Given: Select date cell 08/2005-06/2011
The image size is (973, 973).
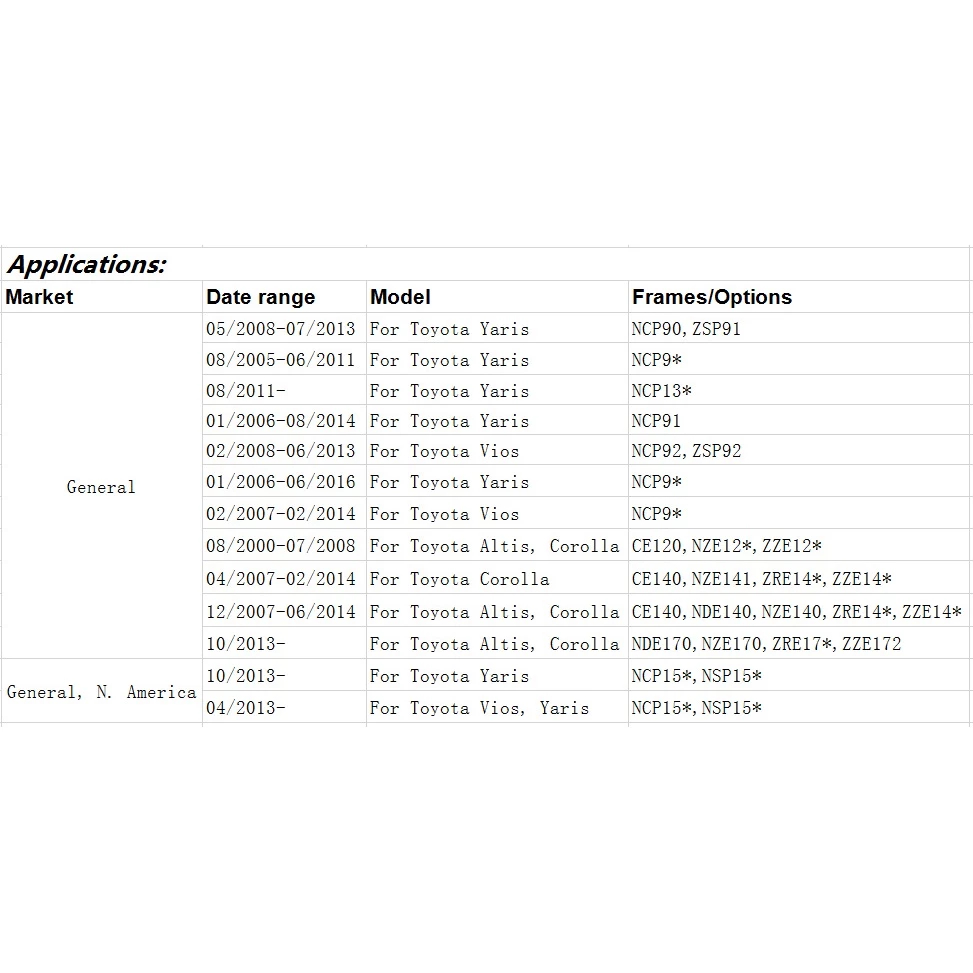Looking at the screenshot, I should click(284, 359).
